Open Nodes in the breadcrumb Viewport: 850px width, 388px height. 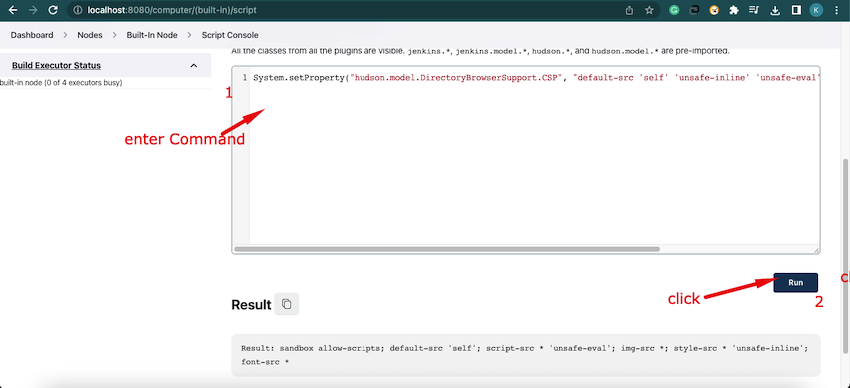[90, 35]
